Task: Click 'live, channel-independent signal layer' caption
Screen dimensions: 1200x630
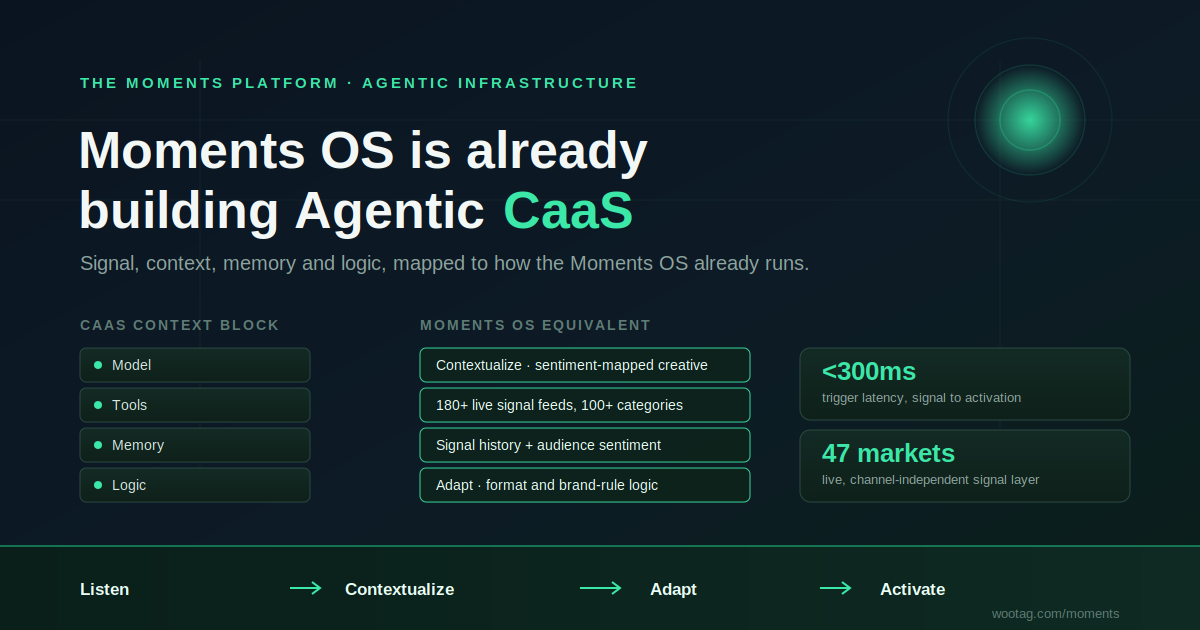Action: pos(930,480)
